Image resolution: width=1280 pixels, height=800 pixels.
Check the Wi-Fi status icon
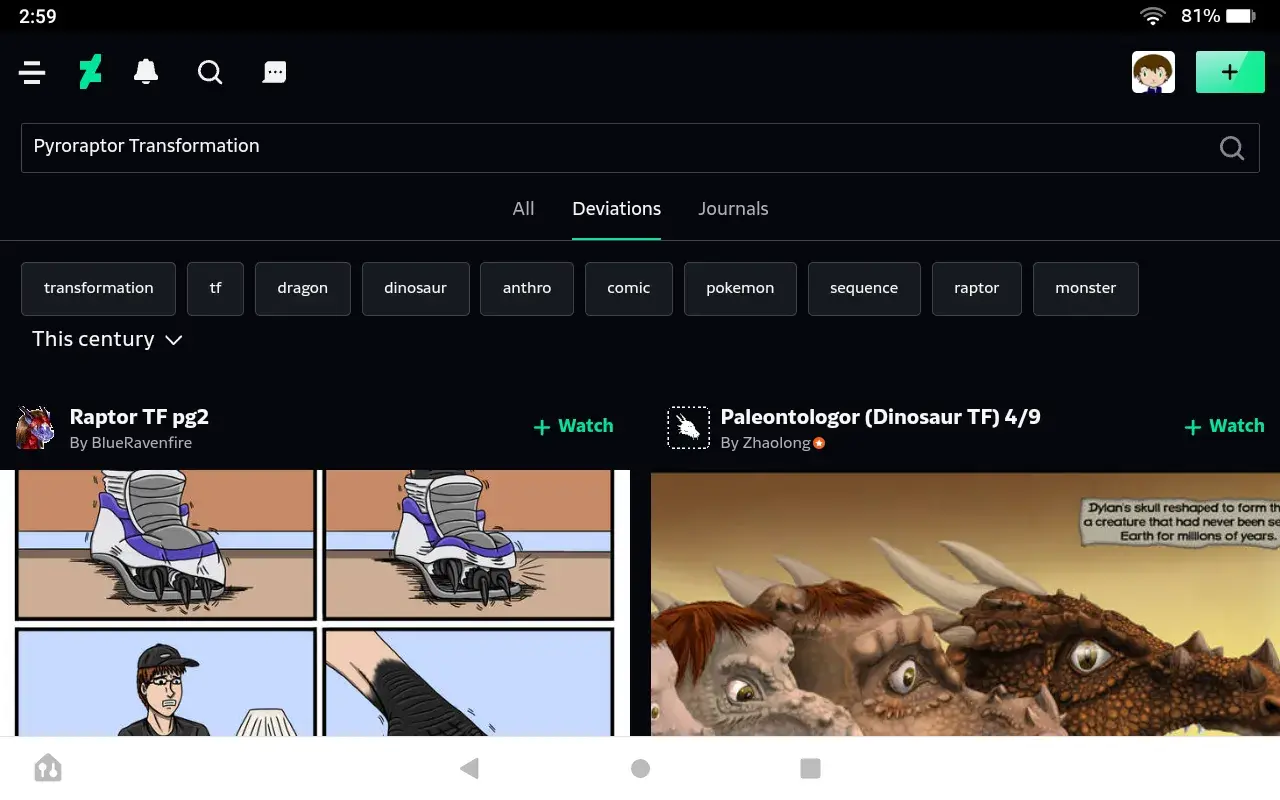tap(1153, 16)
